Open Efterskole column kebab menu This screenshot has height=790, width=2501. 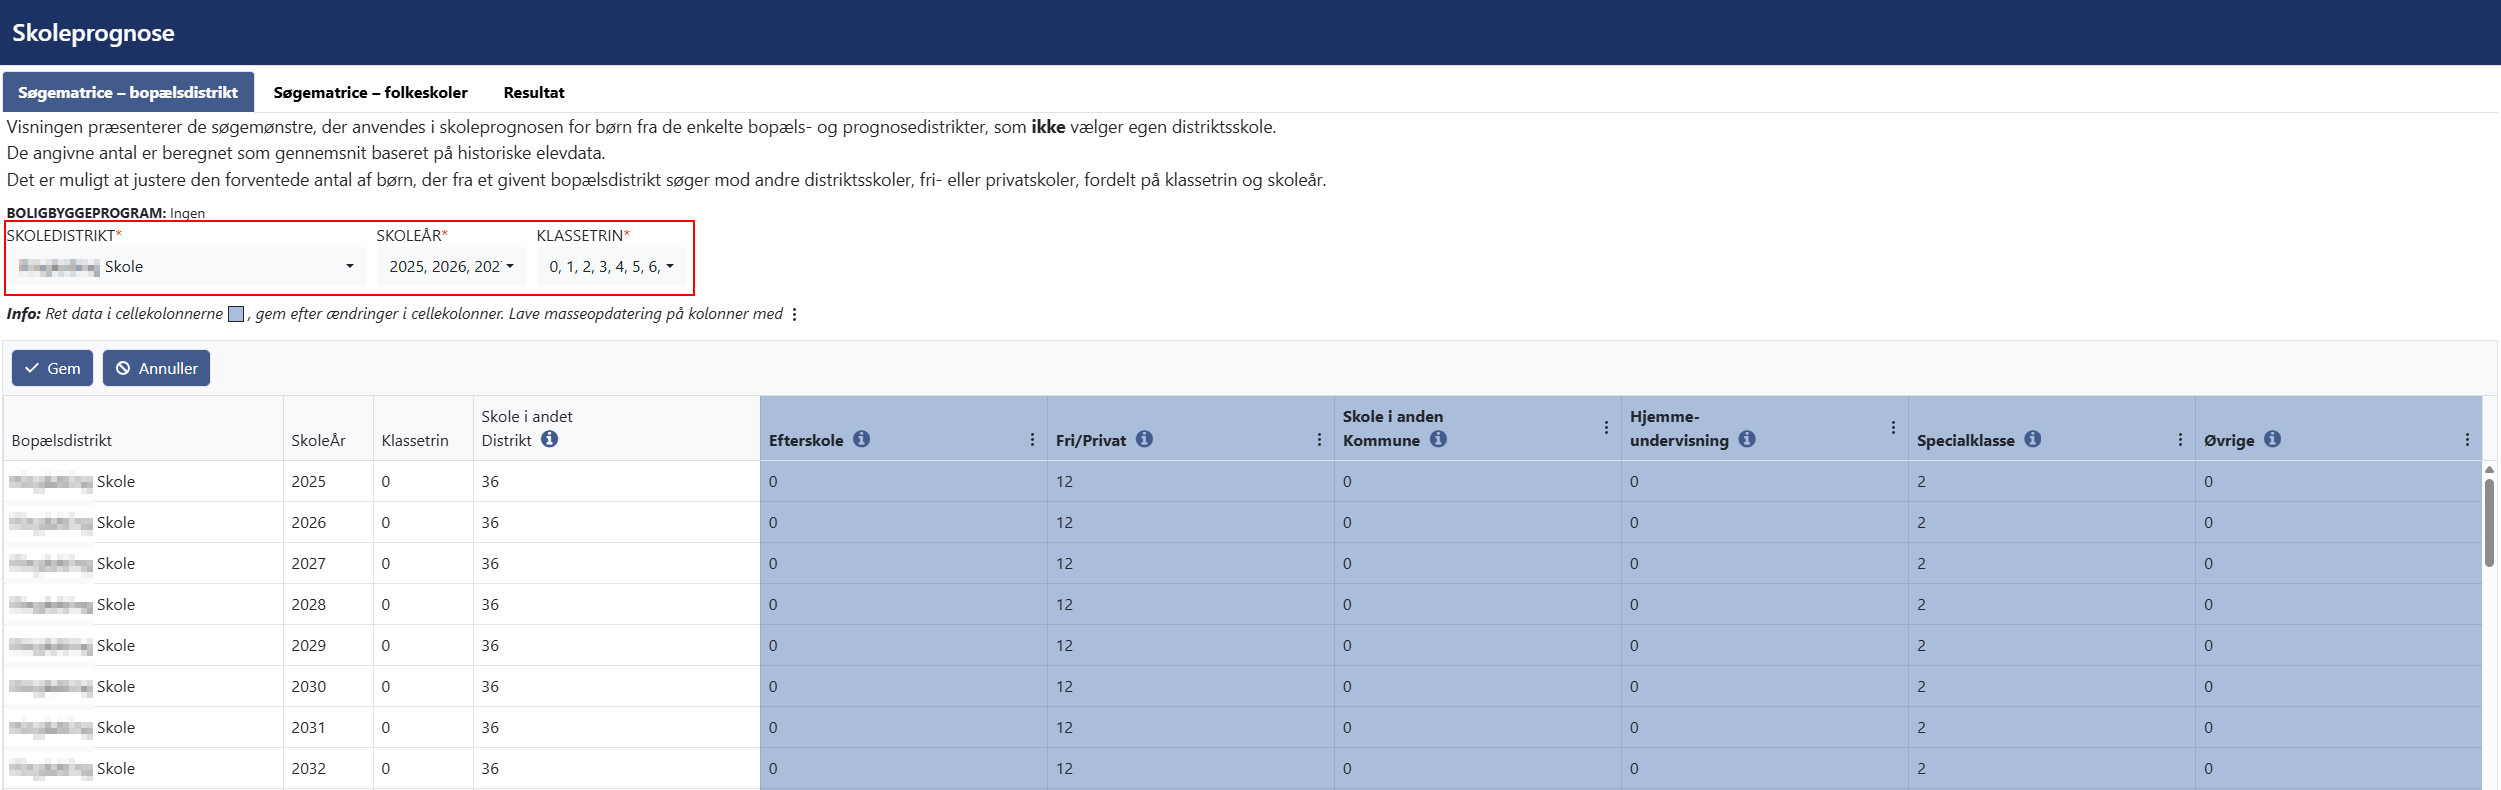pos(1032,440)
